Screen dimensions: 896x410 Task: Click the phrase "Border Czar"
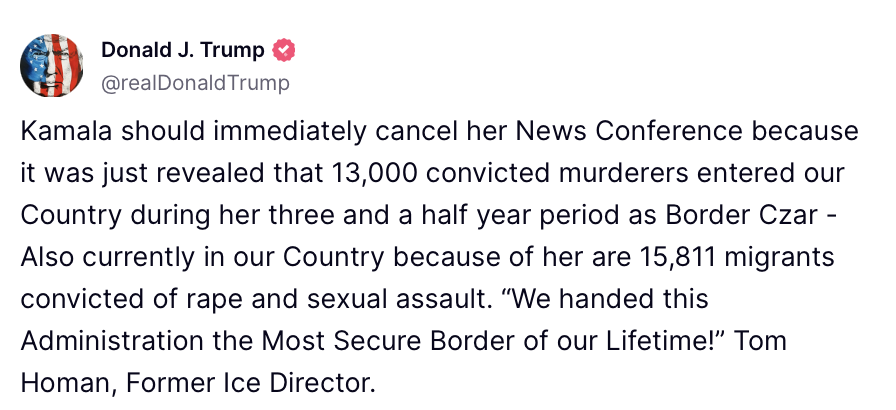point(739,216)
